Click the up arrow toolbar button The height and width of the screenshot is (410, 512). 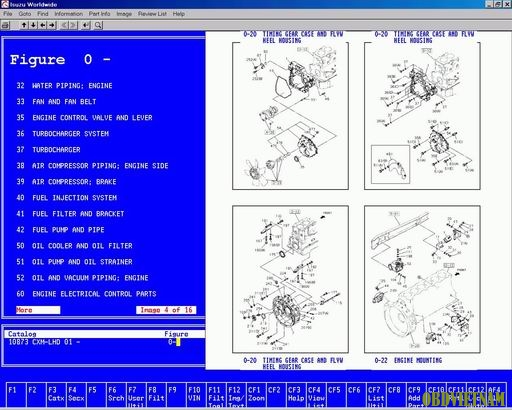[24, 25]
